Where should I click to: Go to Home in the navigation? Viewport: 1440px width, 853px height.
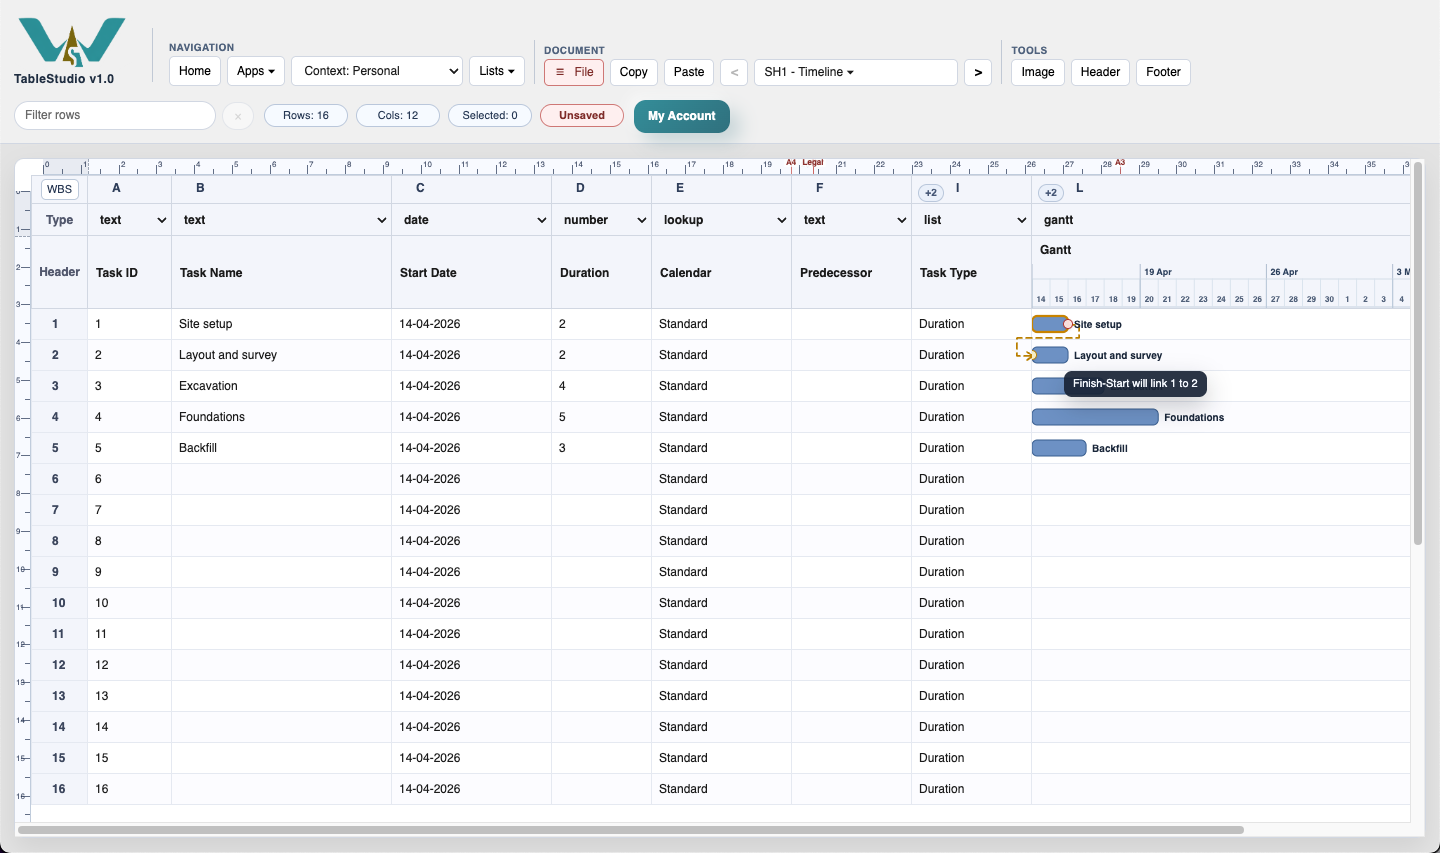(195, 71)
